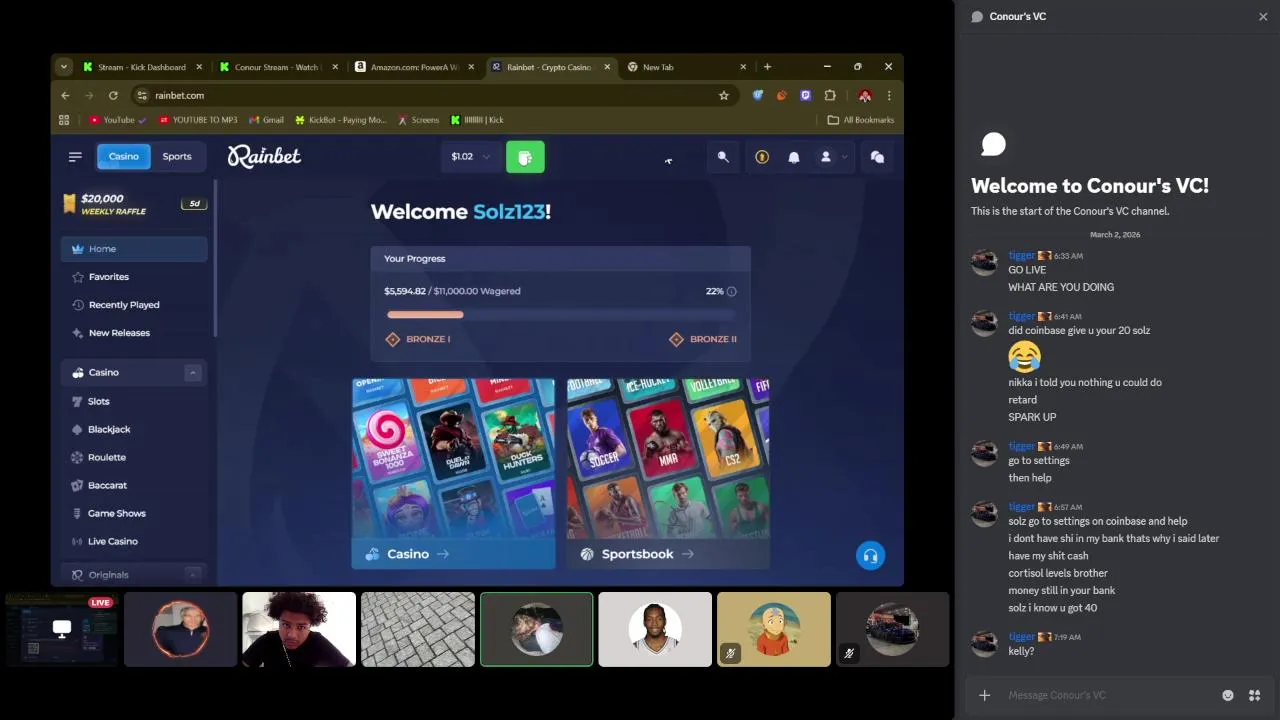Open the Rainbet hamburger menu

pos(75,157)
